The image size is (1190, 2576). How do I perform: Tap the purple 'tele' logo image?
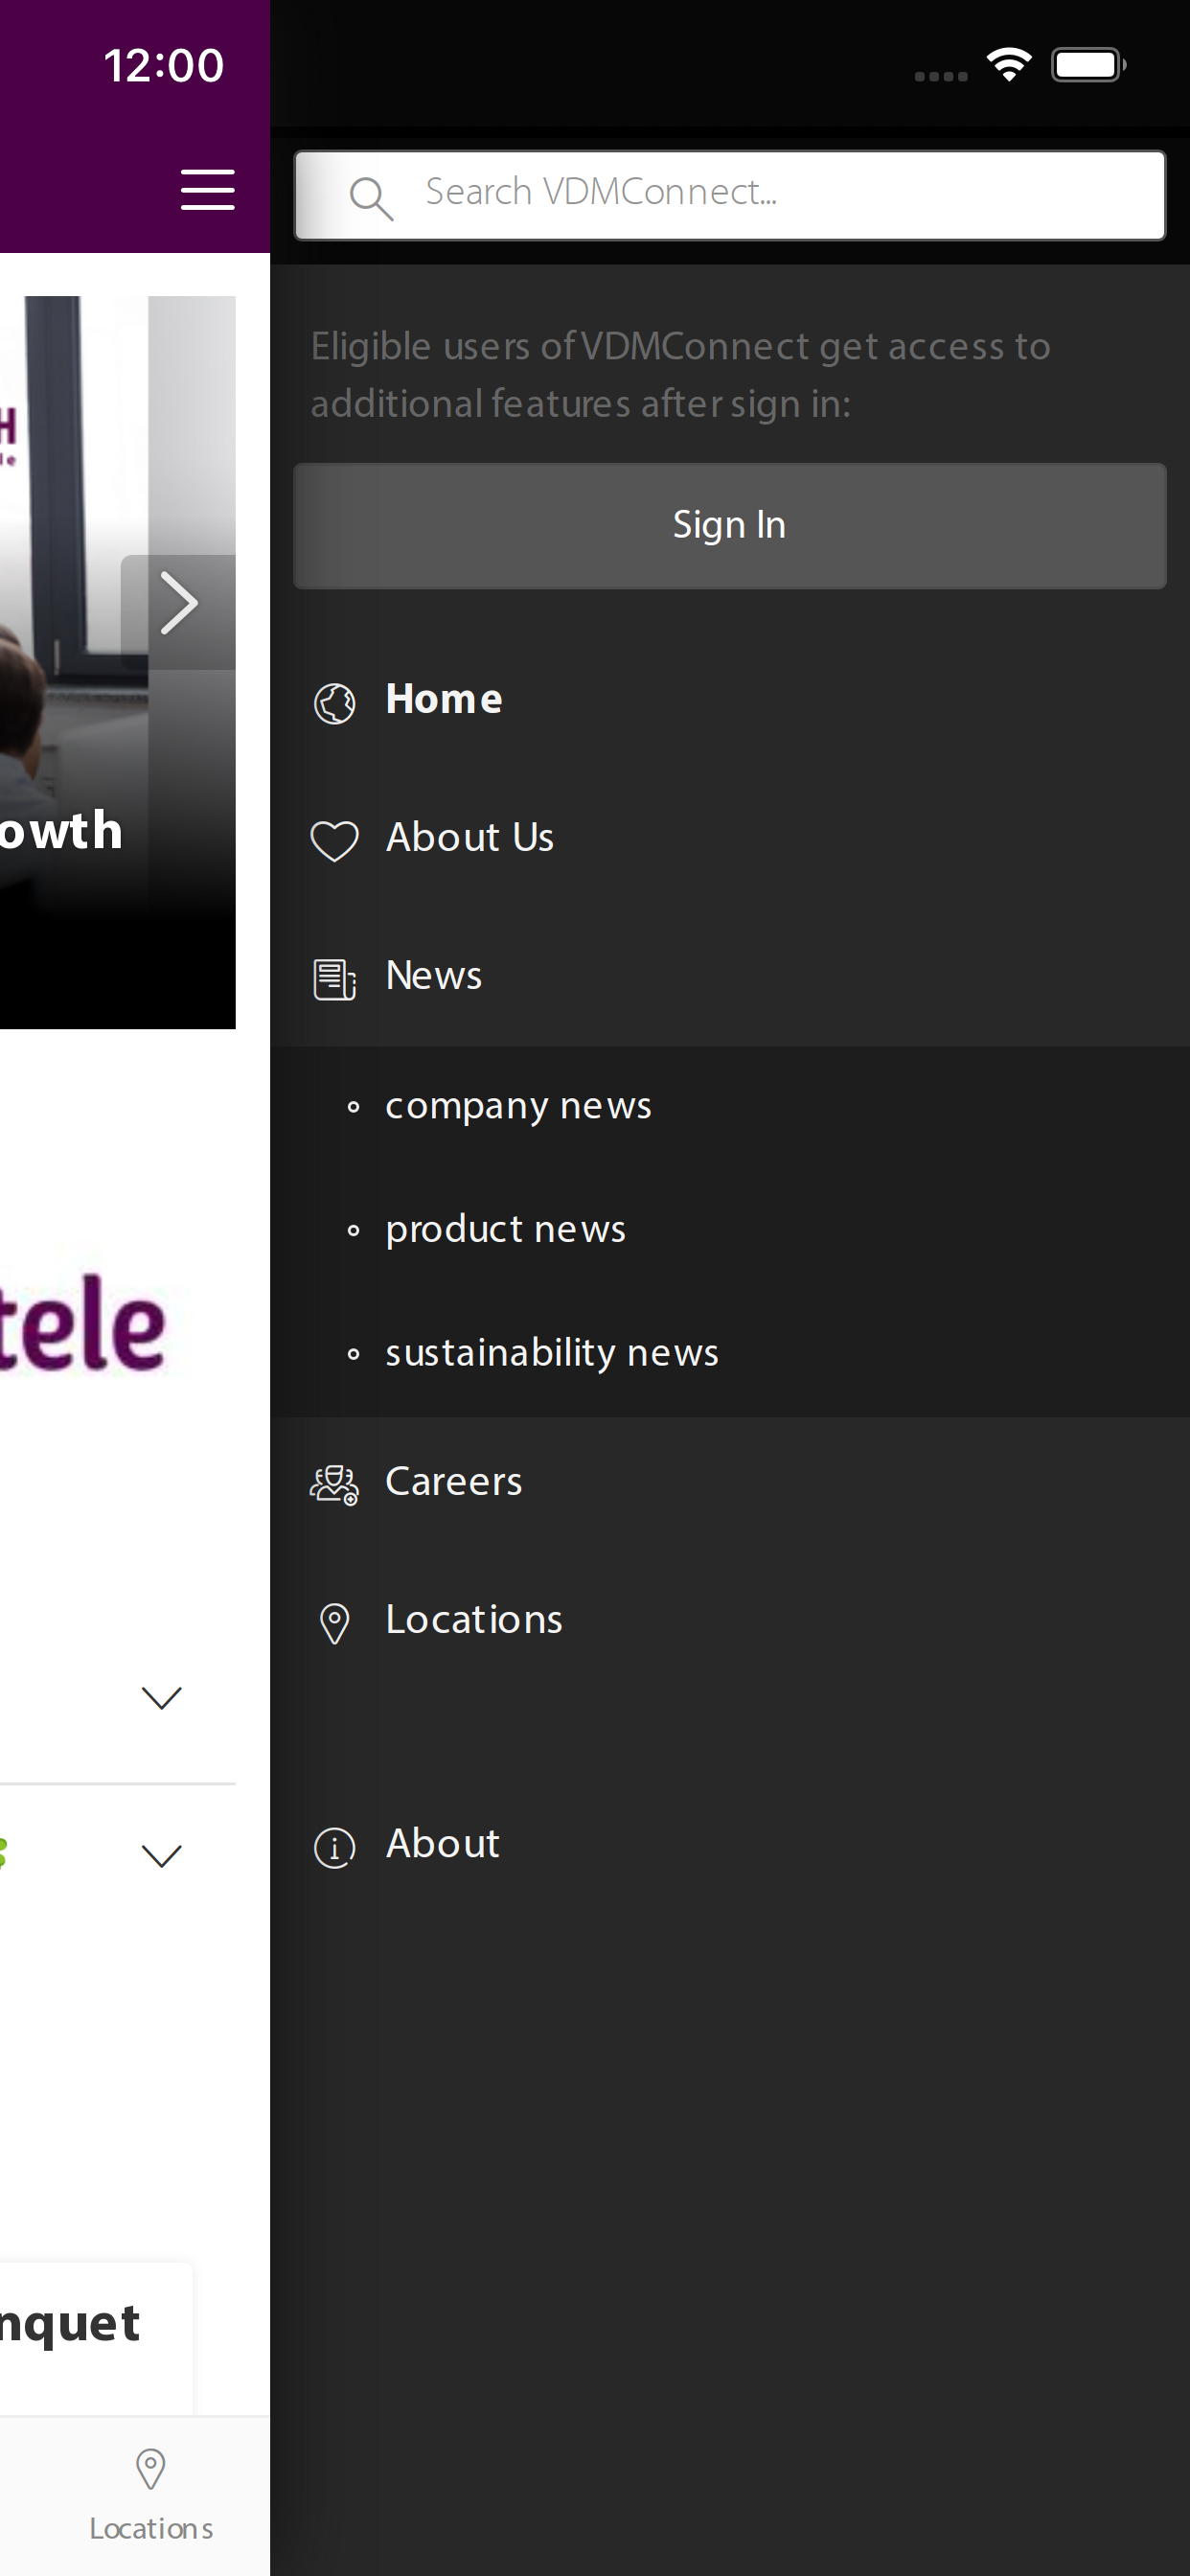click(82, 1325)
